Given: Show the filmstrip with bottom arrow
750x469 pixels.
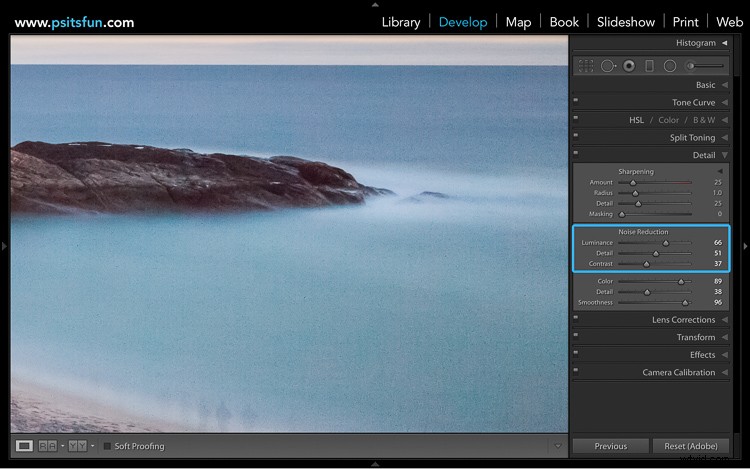Looking at the screenshot, I should click(x=375, y=464).
